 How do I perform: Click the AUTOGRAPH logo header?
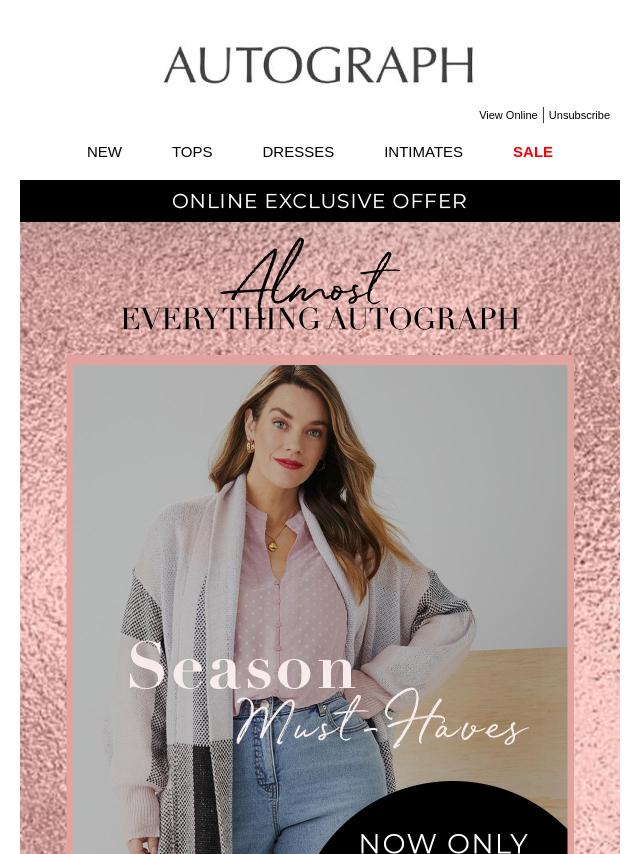pos(319,65)
